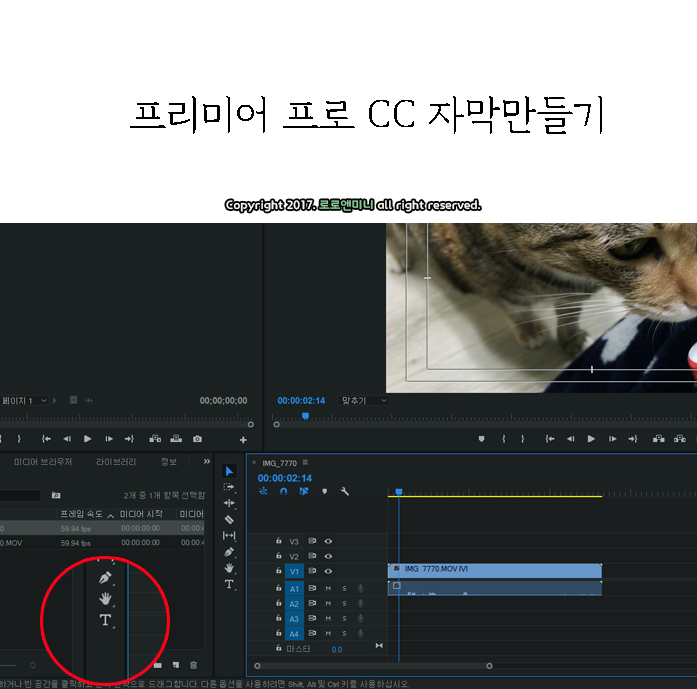
Task: Click master track output expand icon
Action: click(x=379, y=645)
